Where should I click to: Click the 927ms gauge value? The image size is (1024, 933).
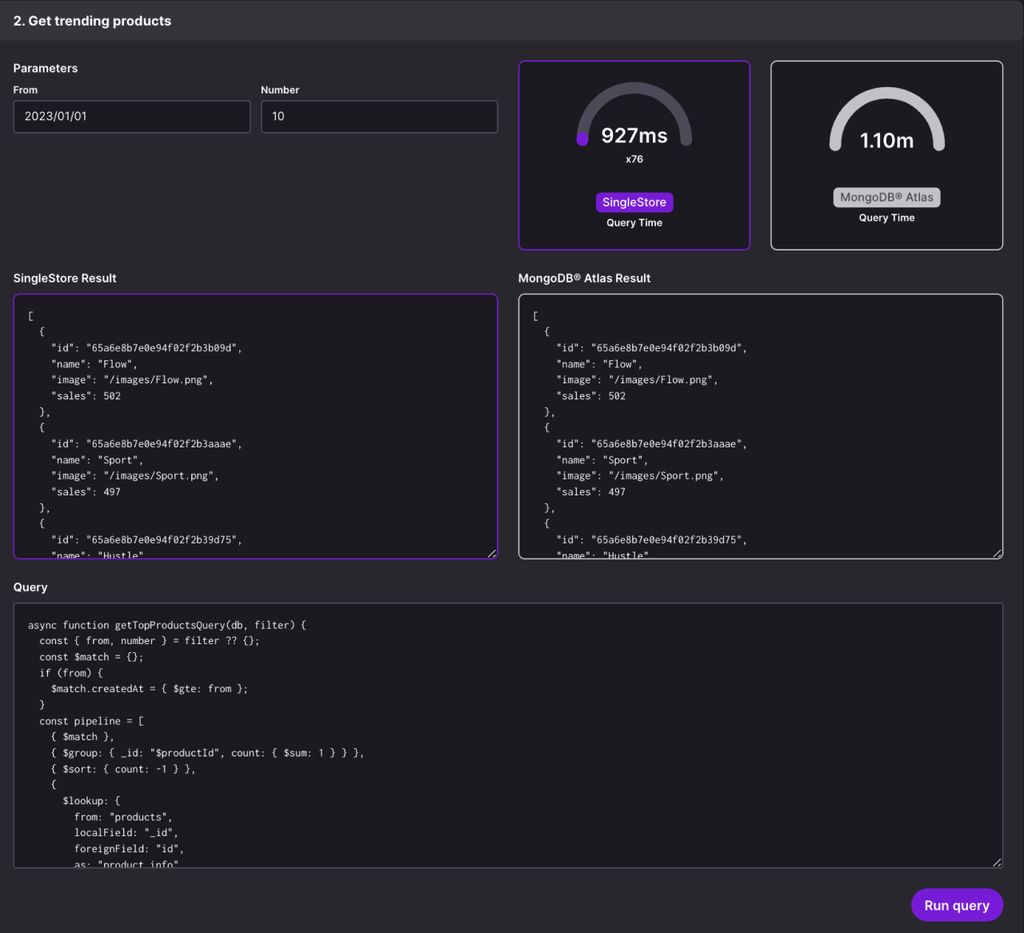pyautogui.click(x=634, y=135)
